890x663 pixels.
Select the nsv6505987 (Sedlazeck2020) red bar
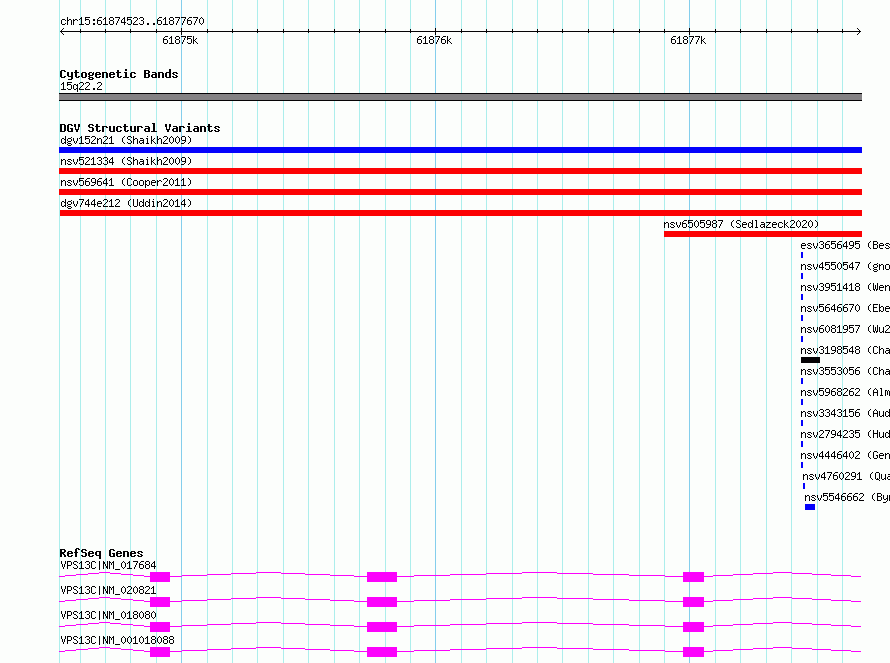click(x=763, y=234)
